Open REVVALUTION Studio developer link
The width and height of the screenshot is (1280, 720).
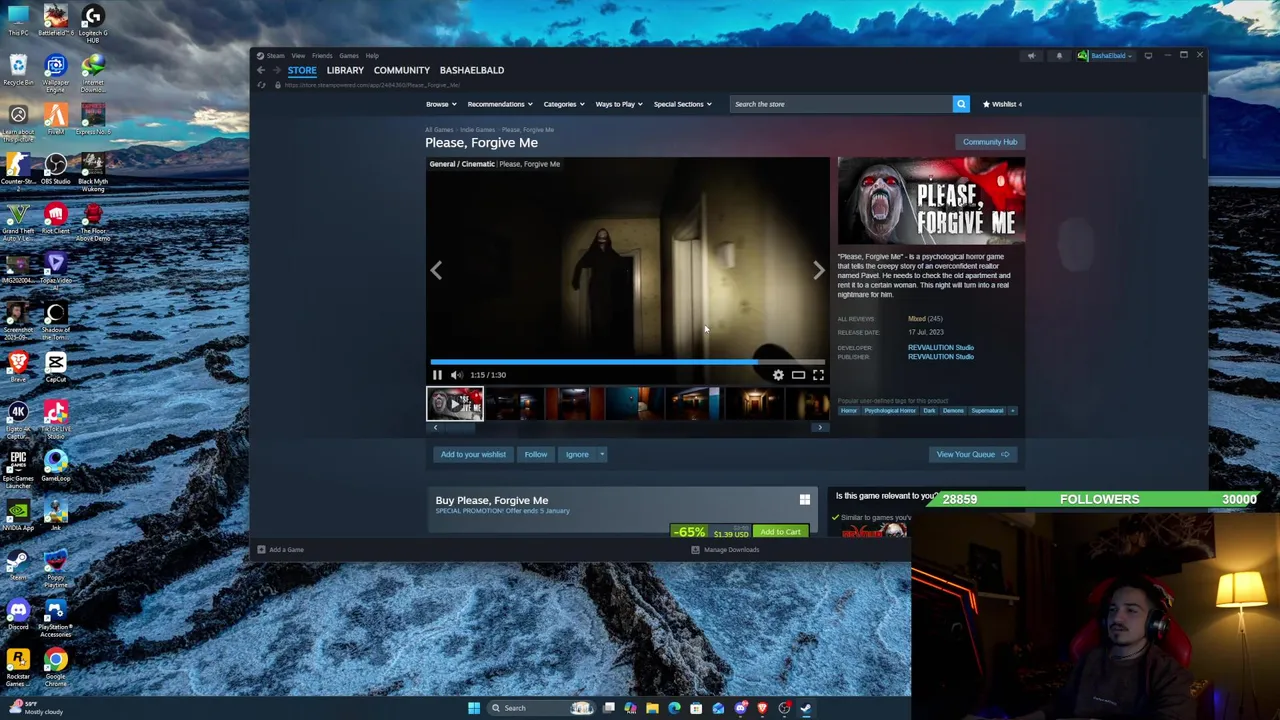click(x=941, y=348)
